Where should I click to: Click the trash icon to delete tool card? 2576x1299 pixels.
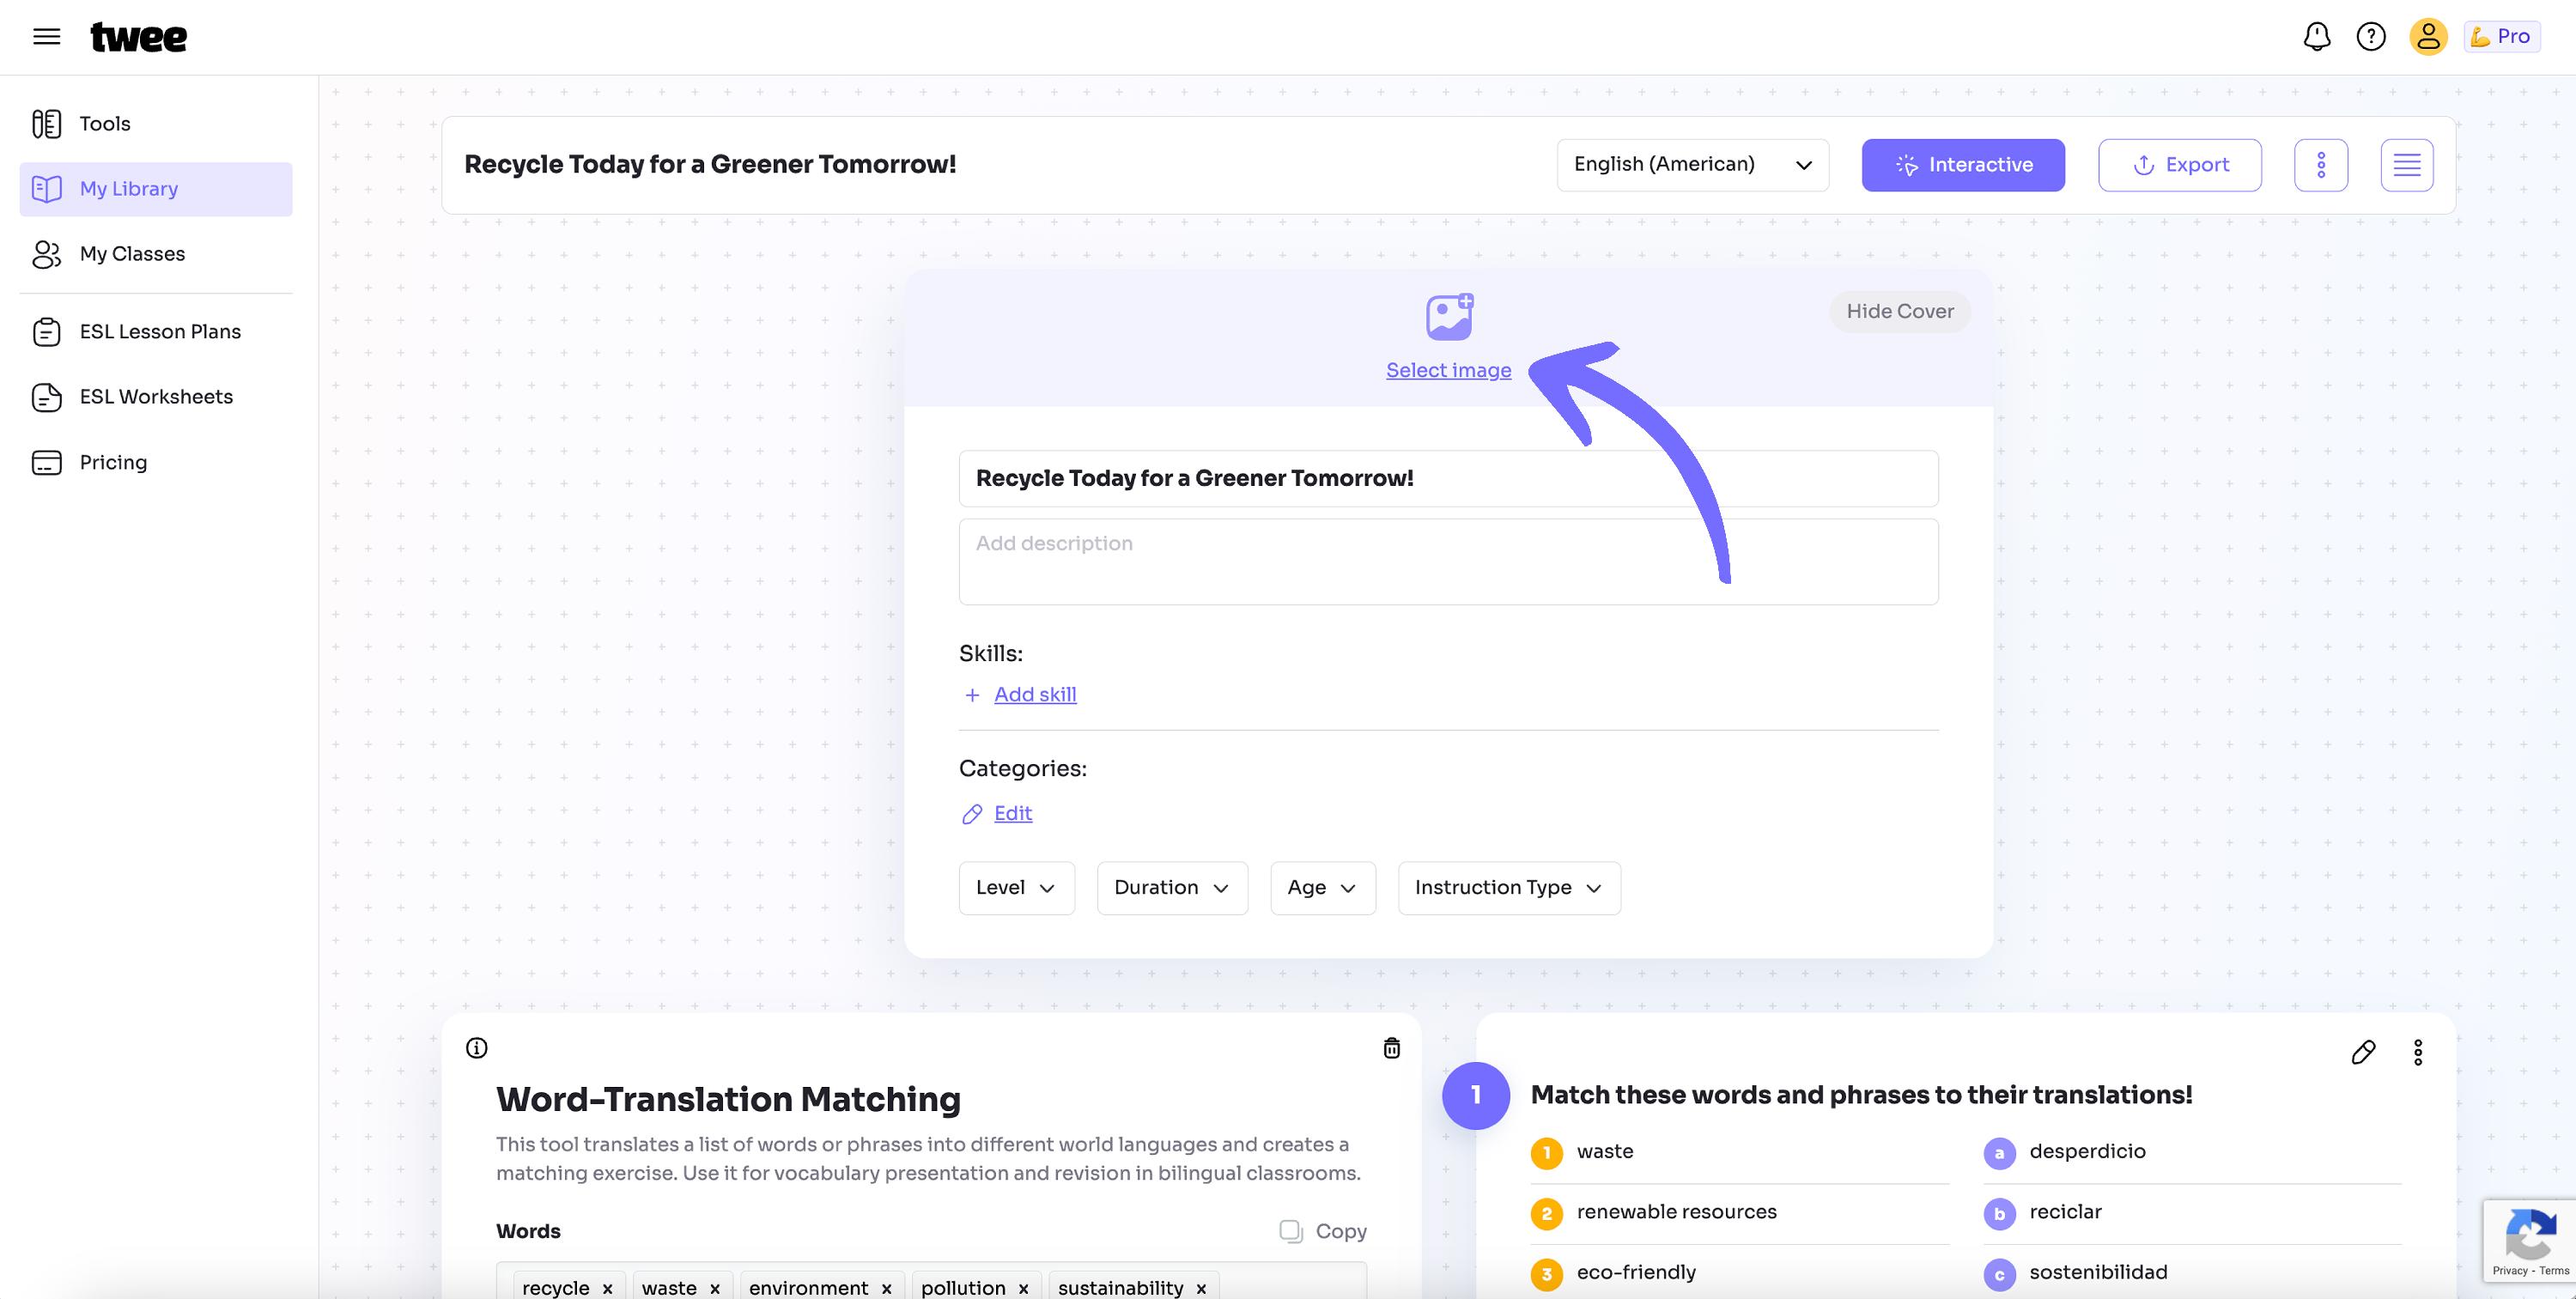(x=1391, y=1048)
